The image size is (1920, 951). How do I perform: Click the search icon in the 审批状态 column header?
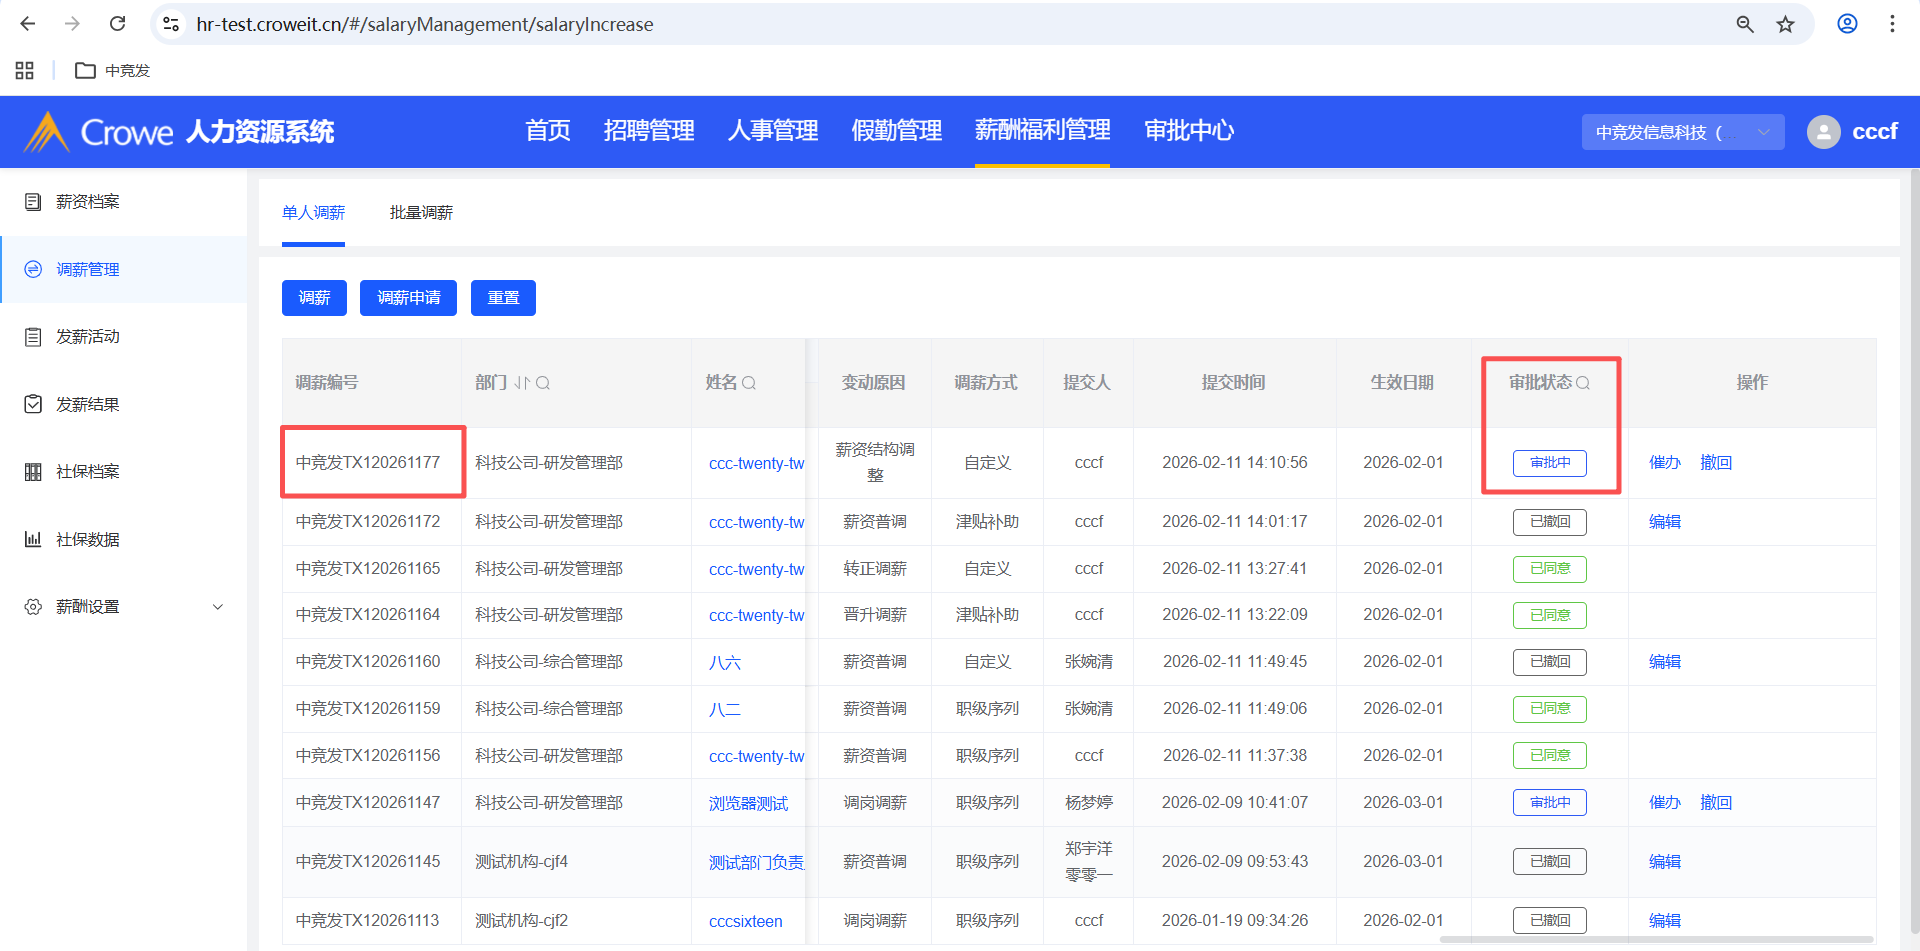pos(1583,383)
